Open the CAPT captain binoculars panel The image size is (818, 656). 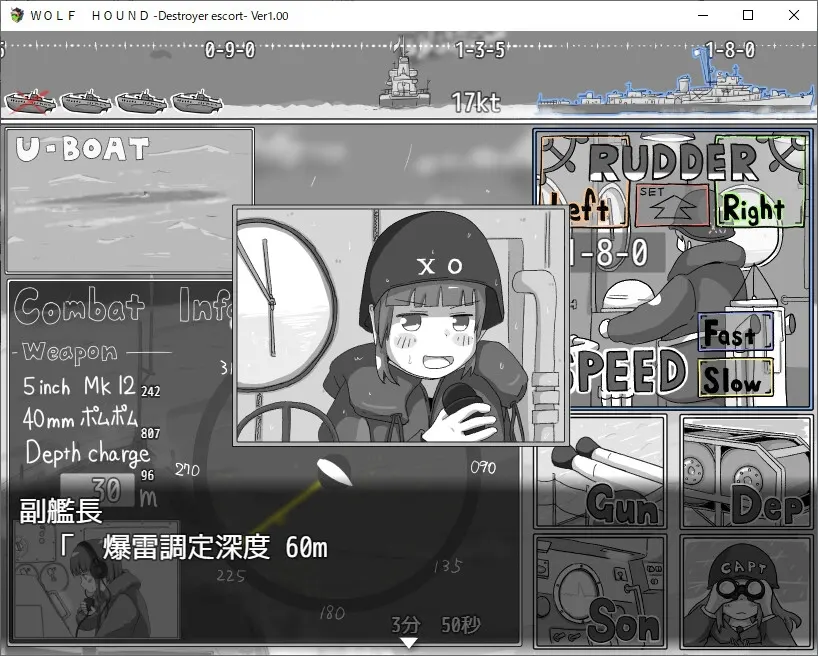(x=746, y=591)
